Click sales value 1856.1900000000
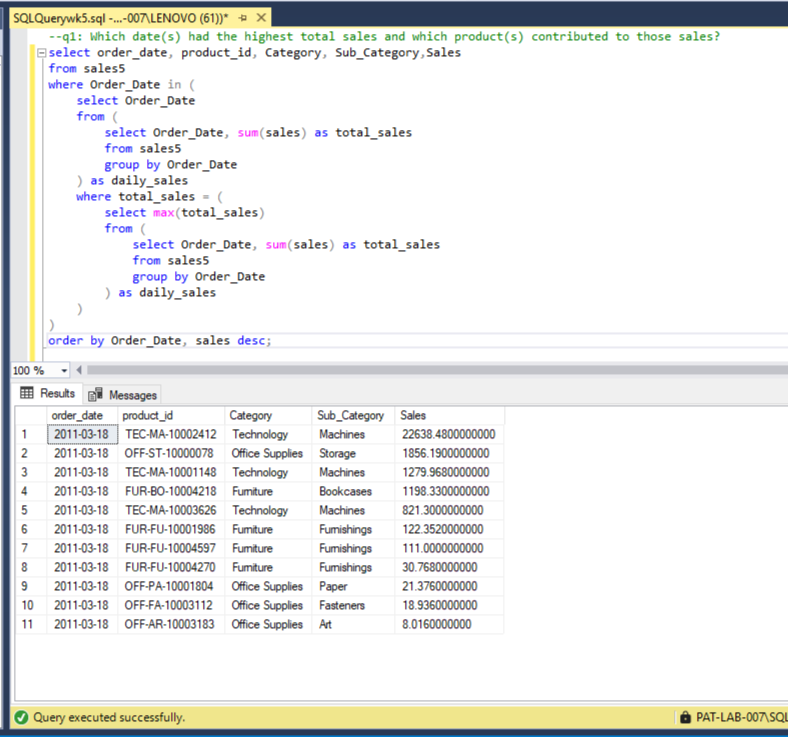 click(x=449, y=453)
